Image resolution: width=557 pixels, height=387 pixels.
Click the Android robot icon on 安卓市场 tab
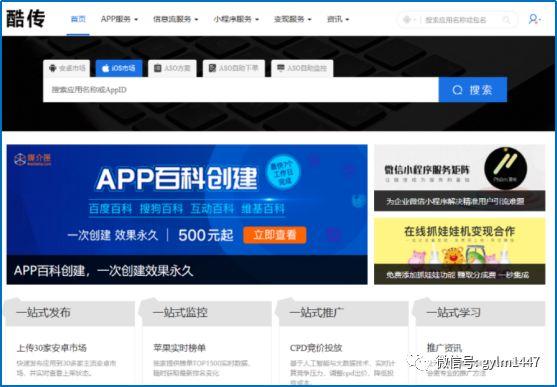53,68
